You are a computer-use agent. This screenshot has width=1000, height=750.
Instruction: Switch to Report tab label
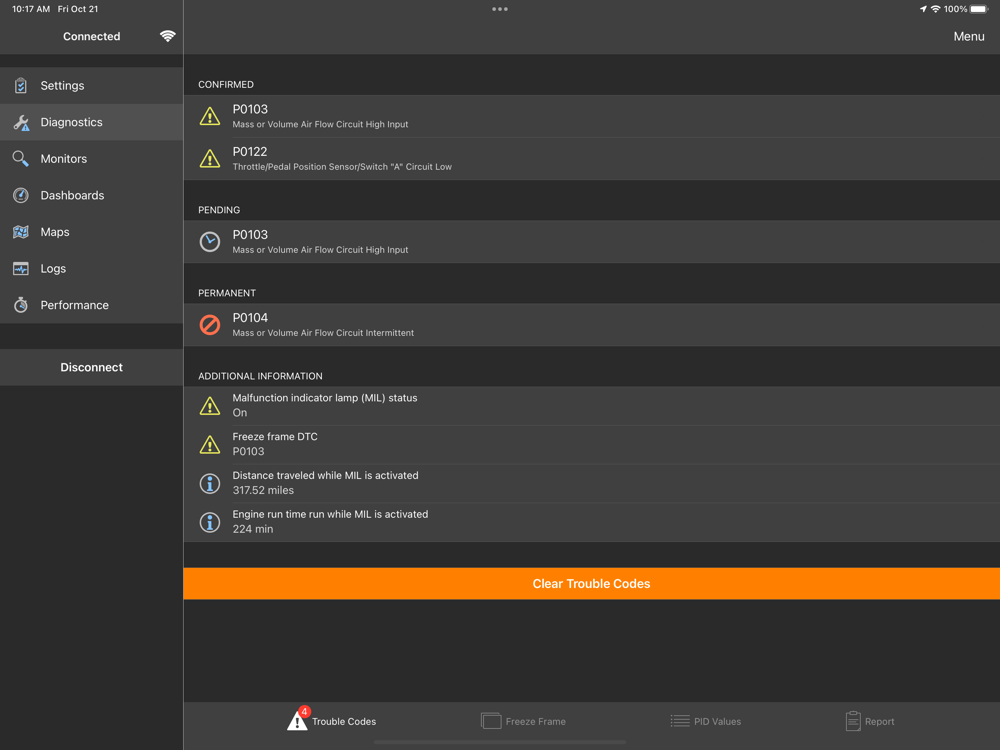click(879, 721)
